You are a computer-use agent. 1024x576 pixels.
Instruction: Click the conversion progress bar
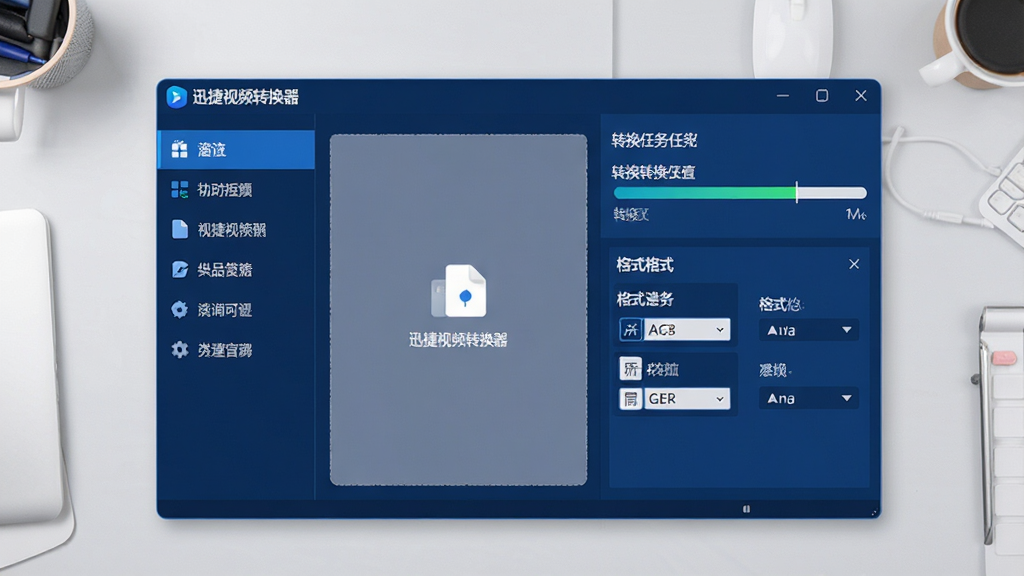tap(740, 193)
